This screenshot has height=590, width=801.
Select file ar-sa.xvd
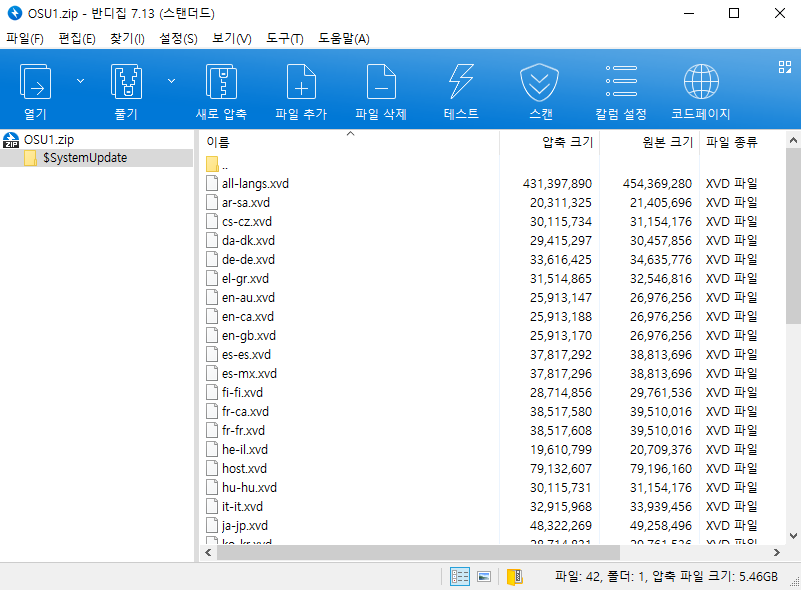(x=246, y=203)
